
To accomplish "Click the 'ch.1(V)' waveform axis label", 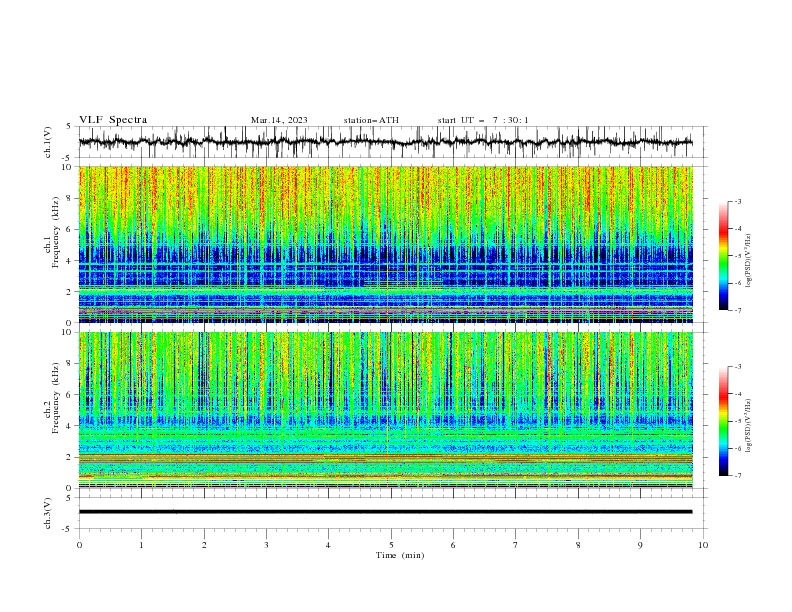I will click(x=48, y=142).
